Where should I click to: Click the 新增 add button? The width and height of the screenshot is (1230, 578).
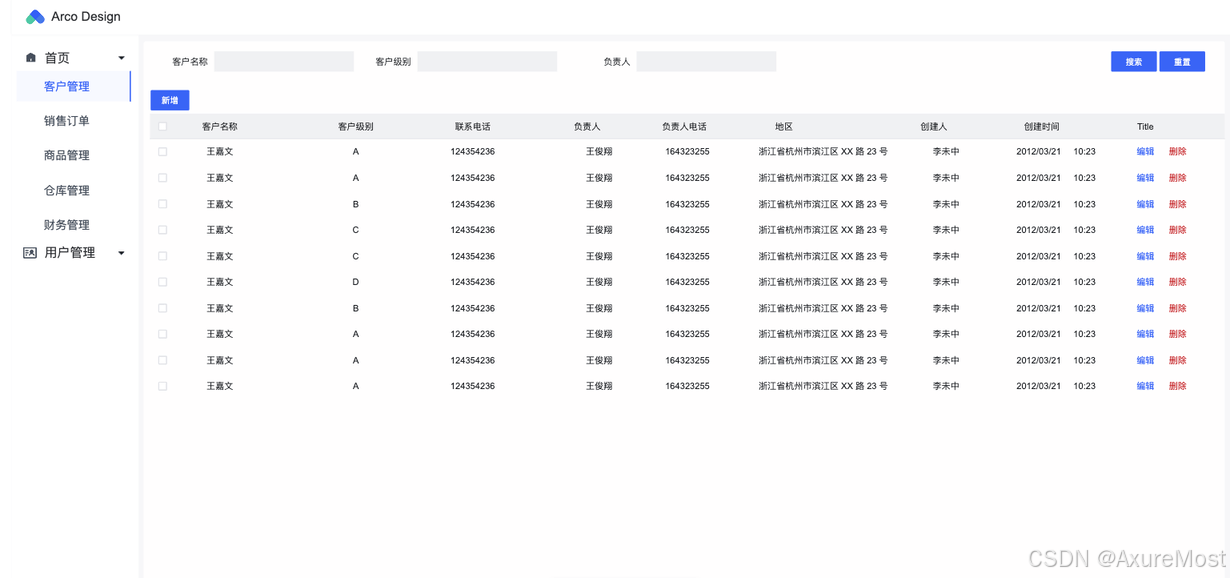point(169,100)
